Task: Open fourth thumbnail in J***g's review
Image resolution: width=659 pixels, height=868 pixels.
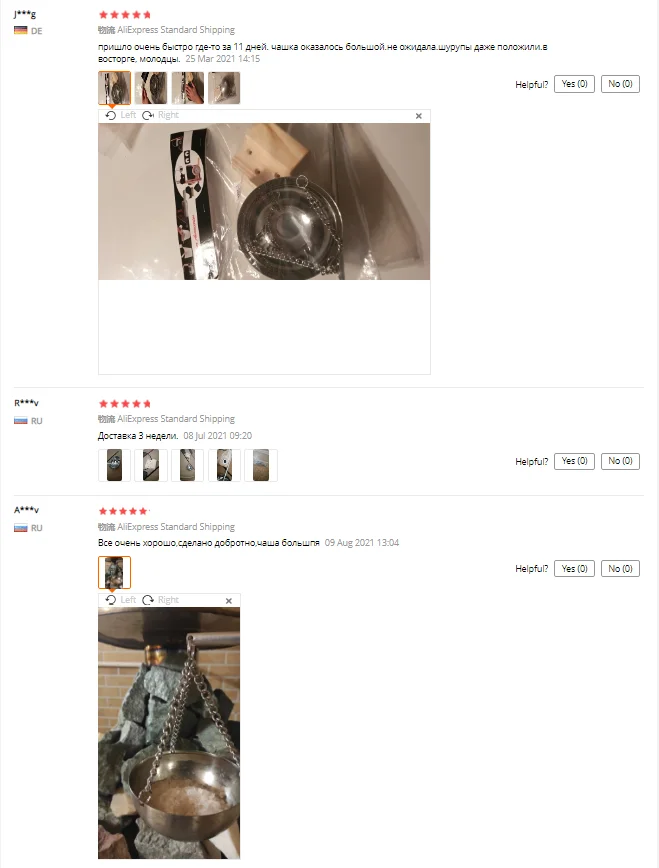Action: (x=224, y=88)
